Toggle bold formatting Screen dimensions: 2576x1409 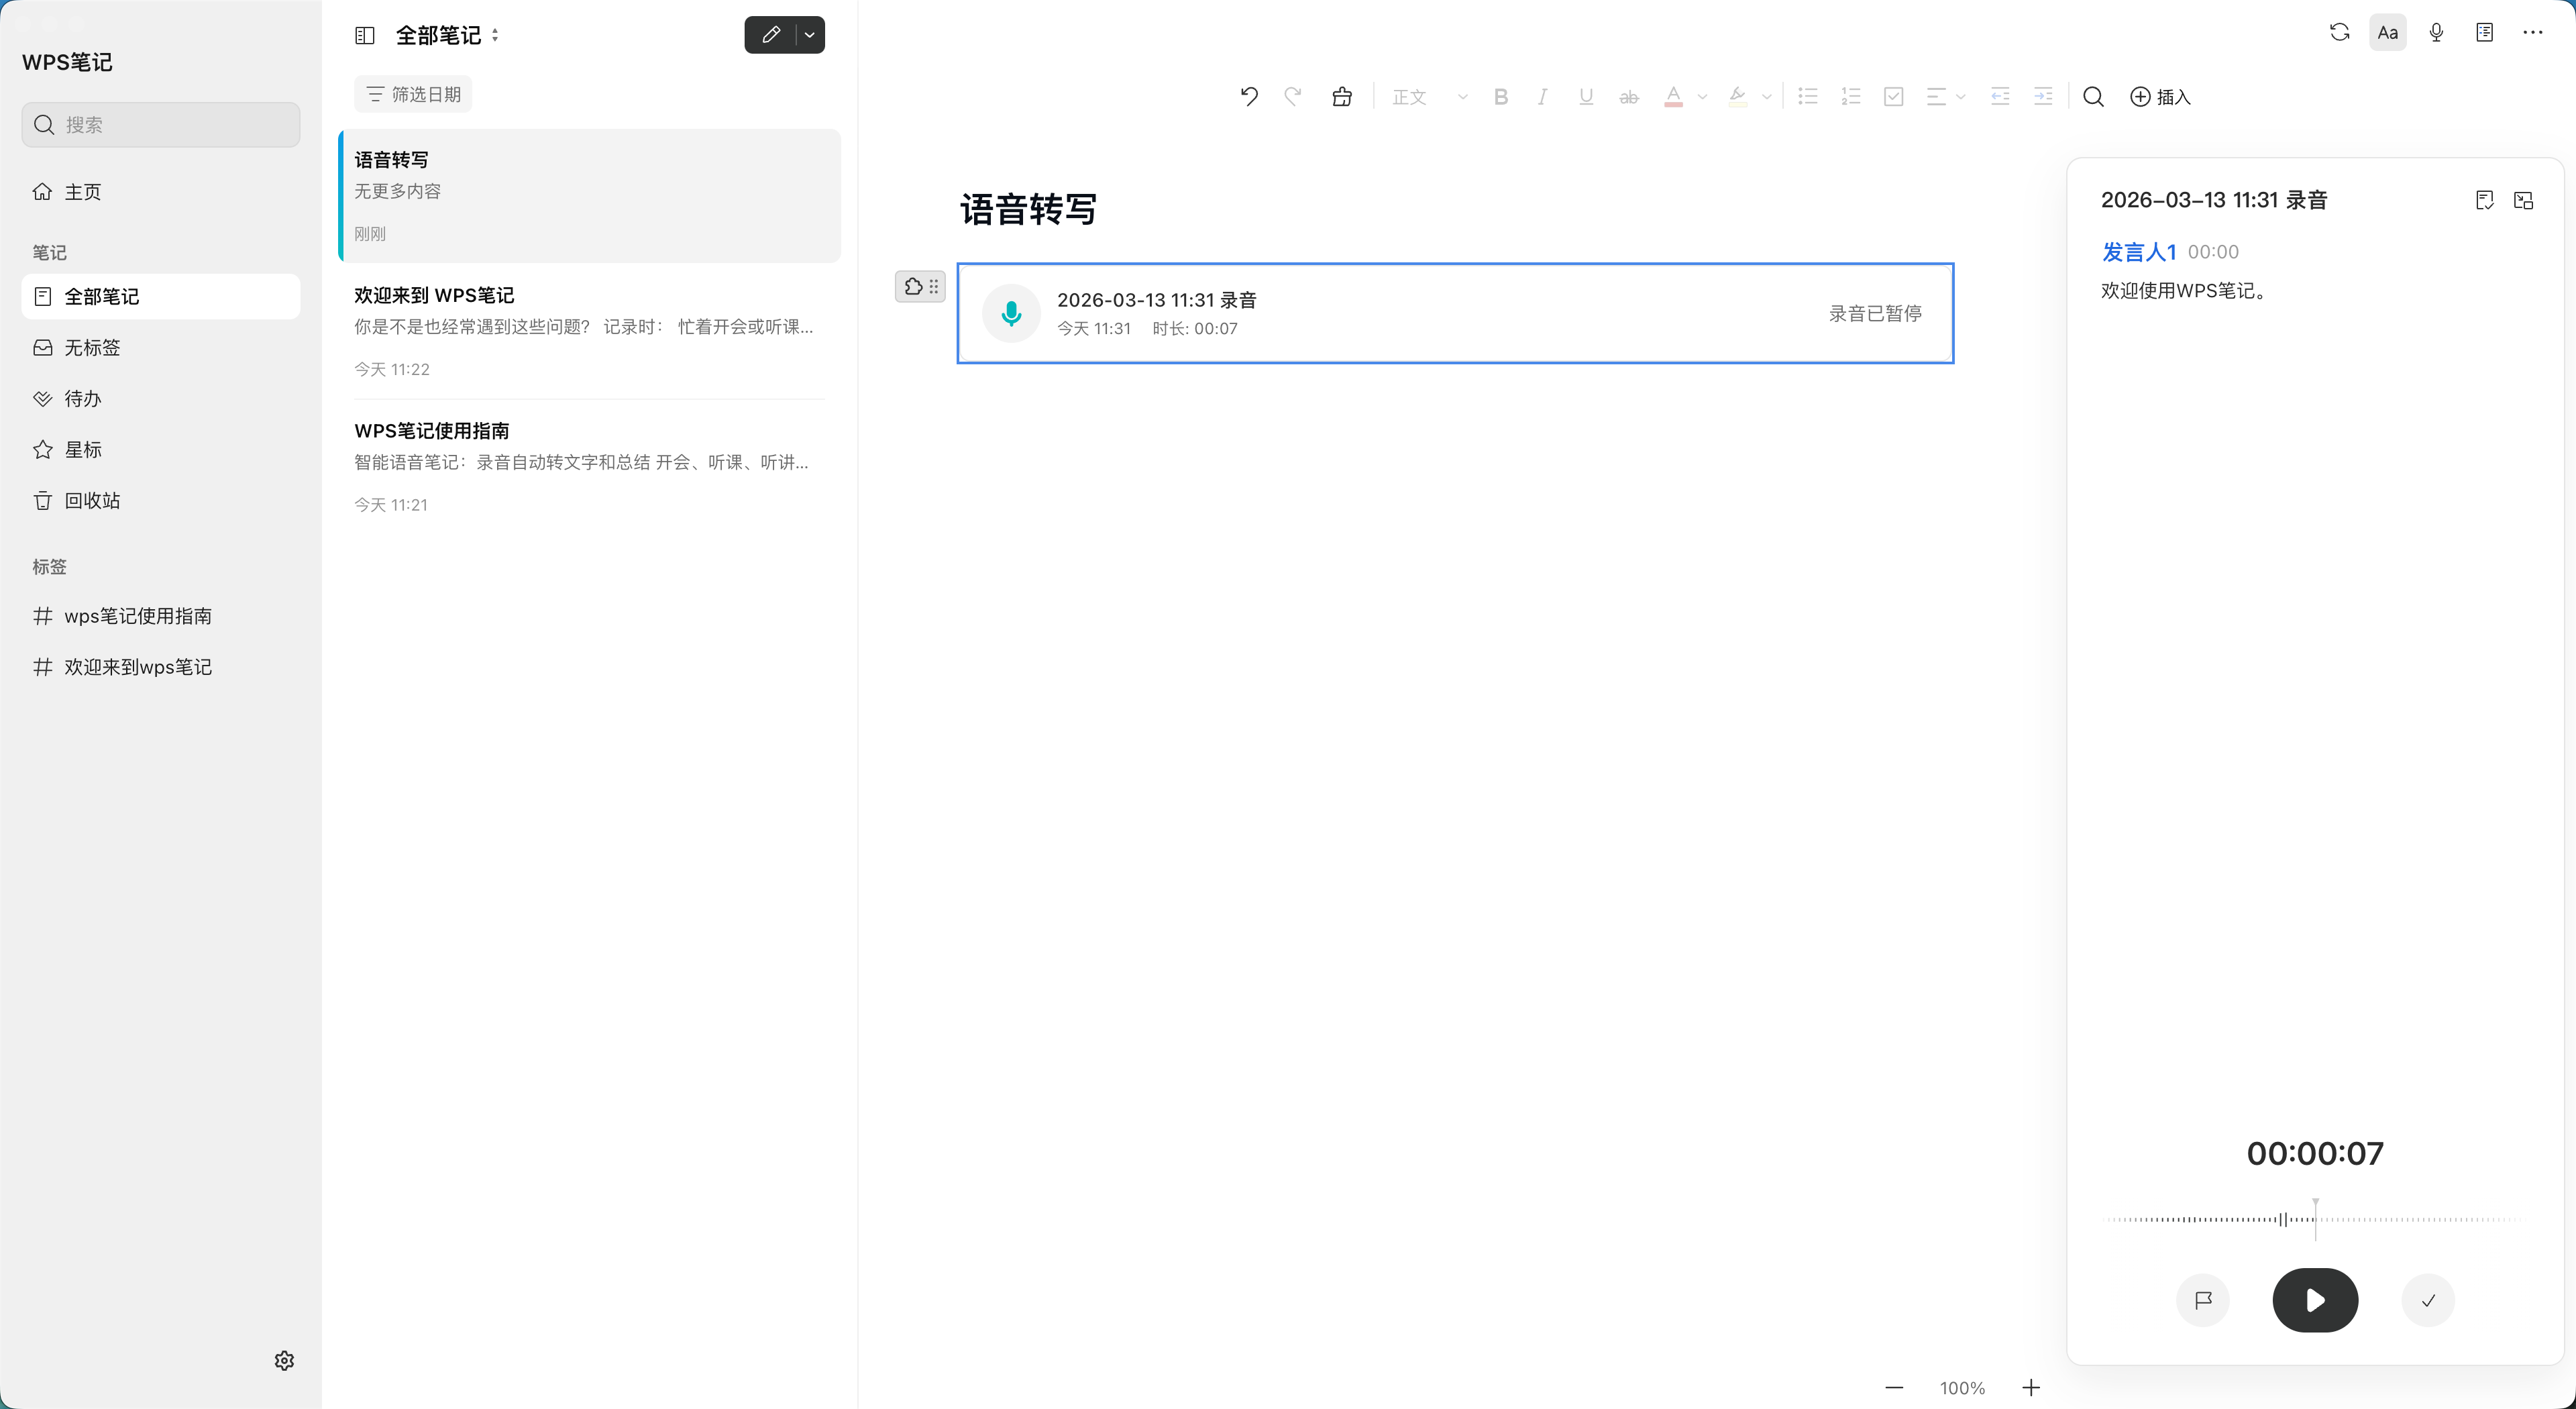1500,97
